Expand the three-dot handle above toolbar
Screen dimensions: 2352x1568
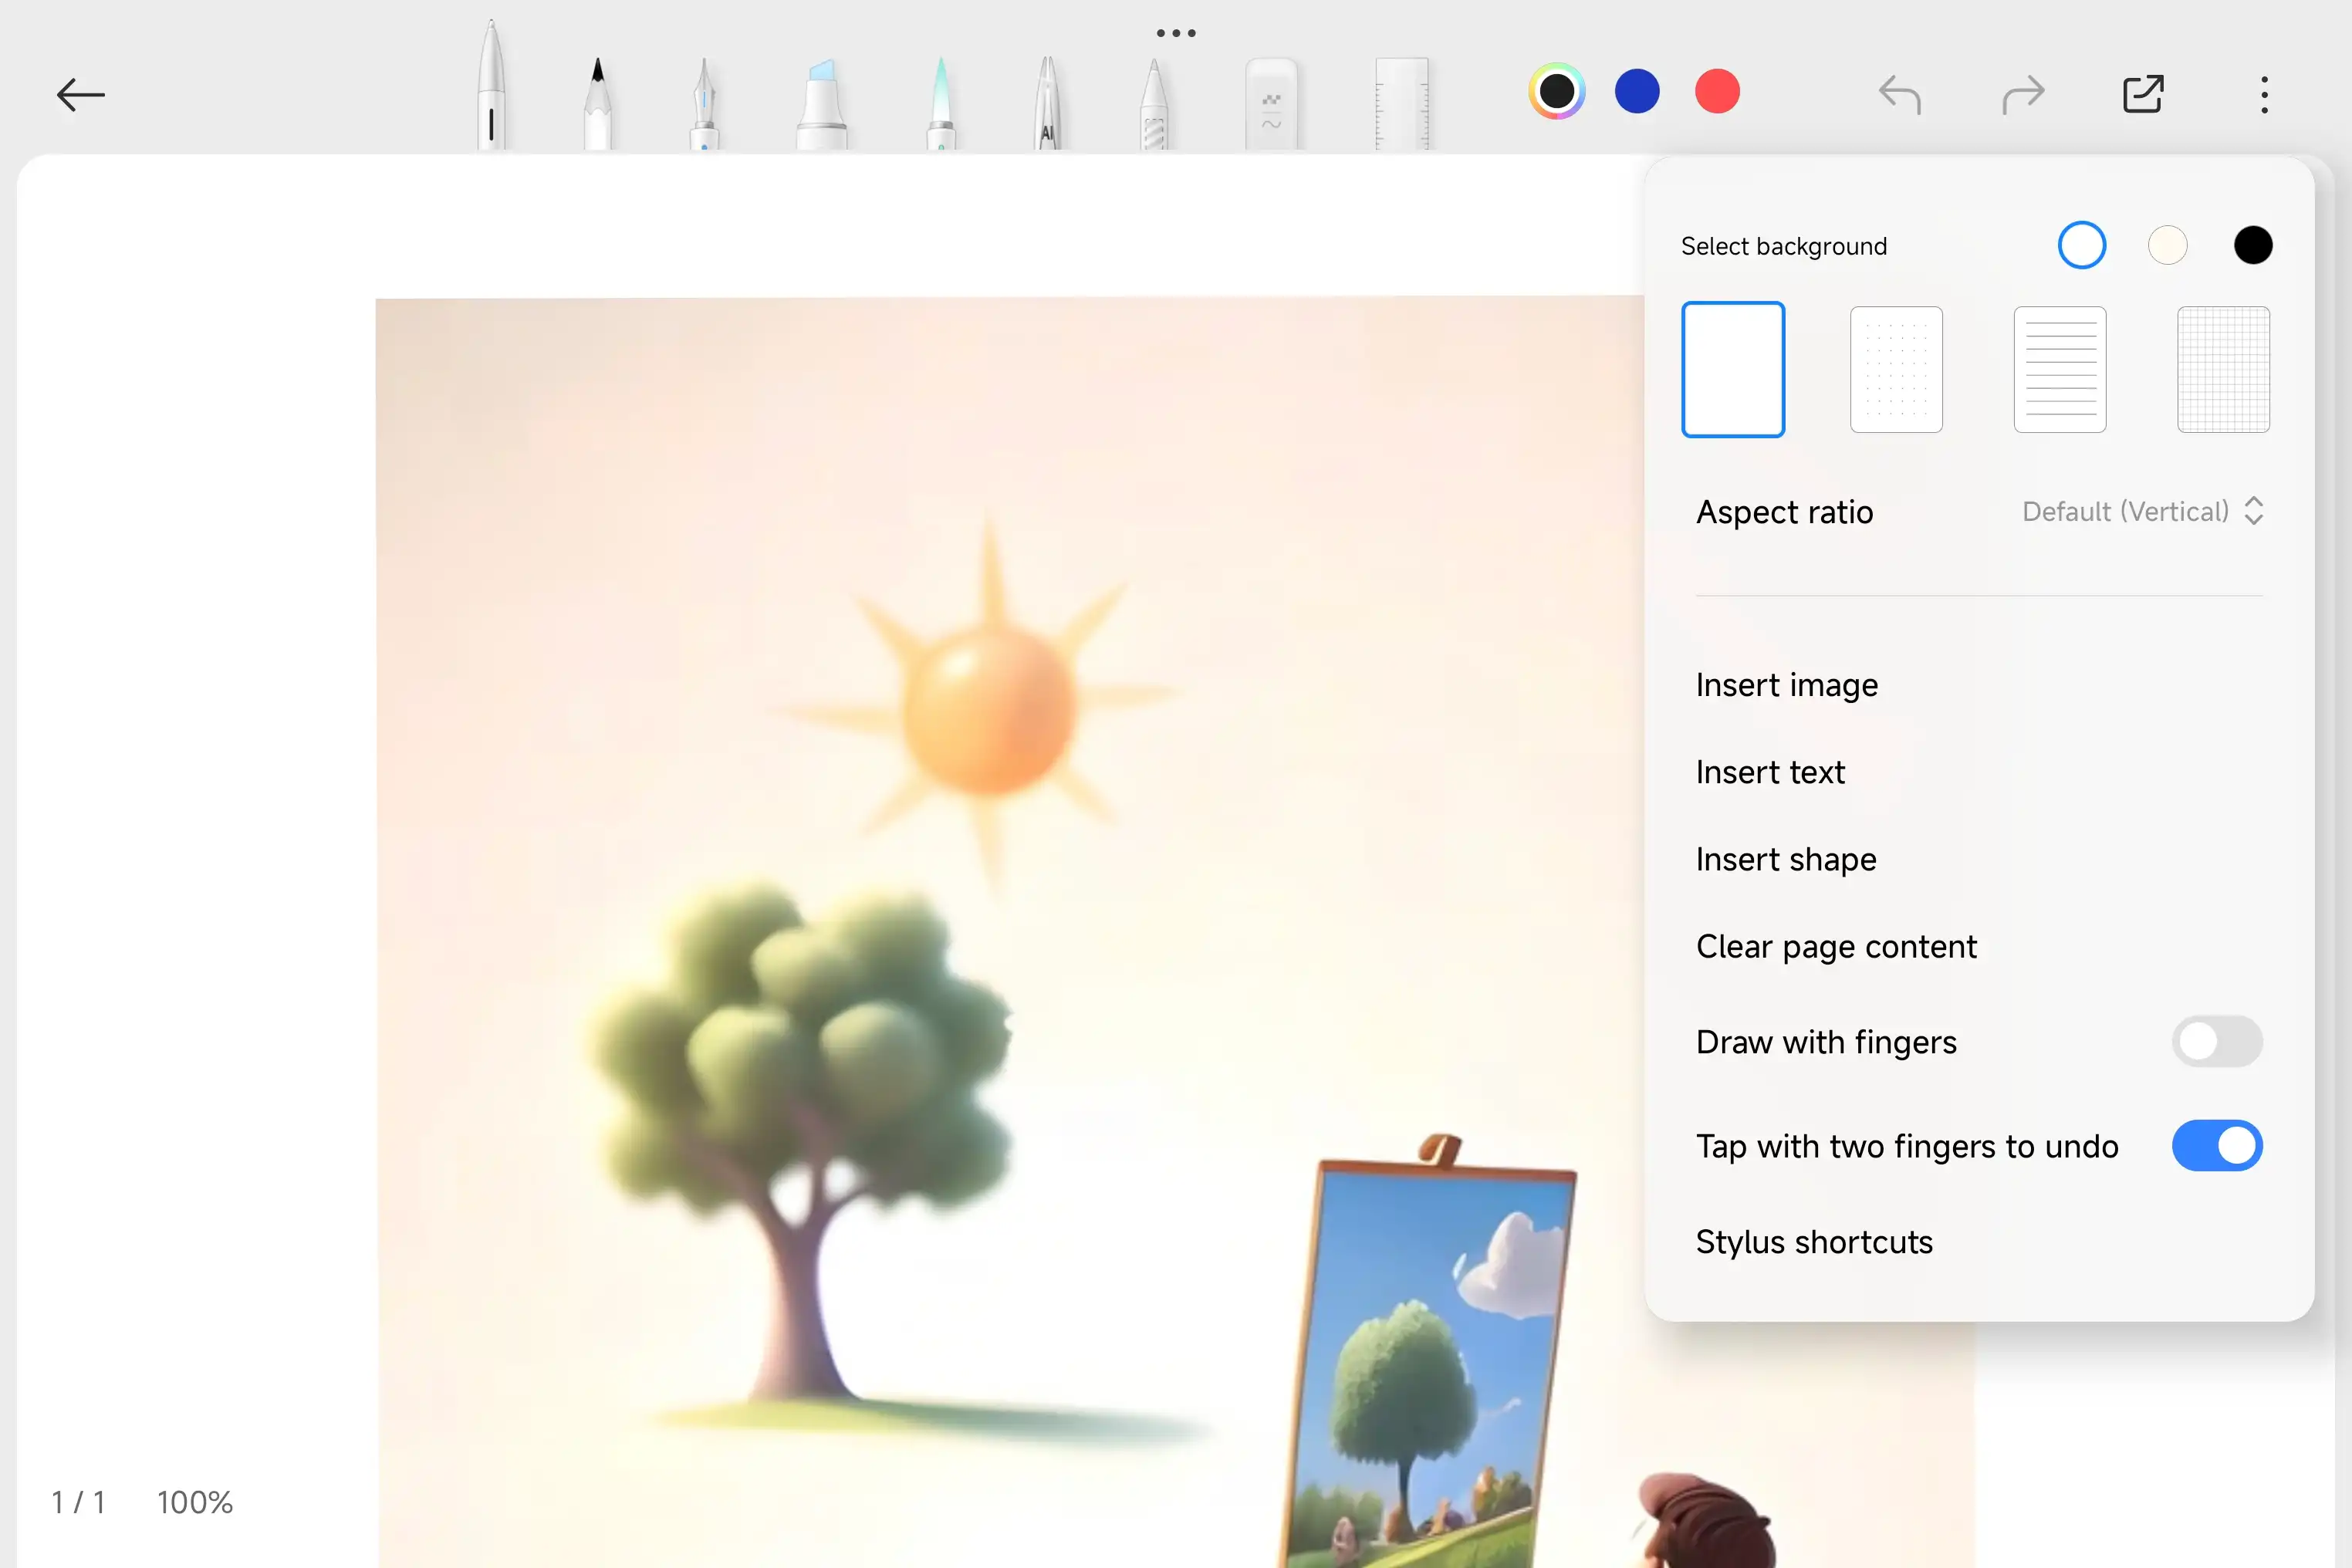[1176, 33]
